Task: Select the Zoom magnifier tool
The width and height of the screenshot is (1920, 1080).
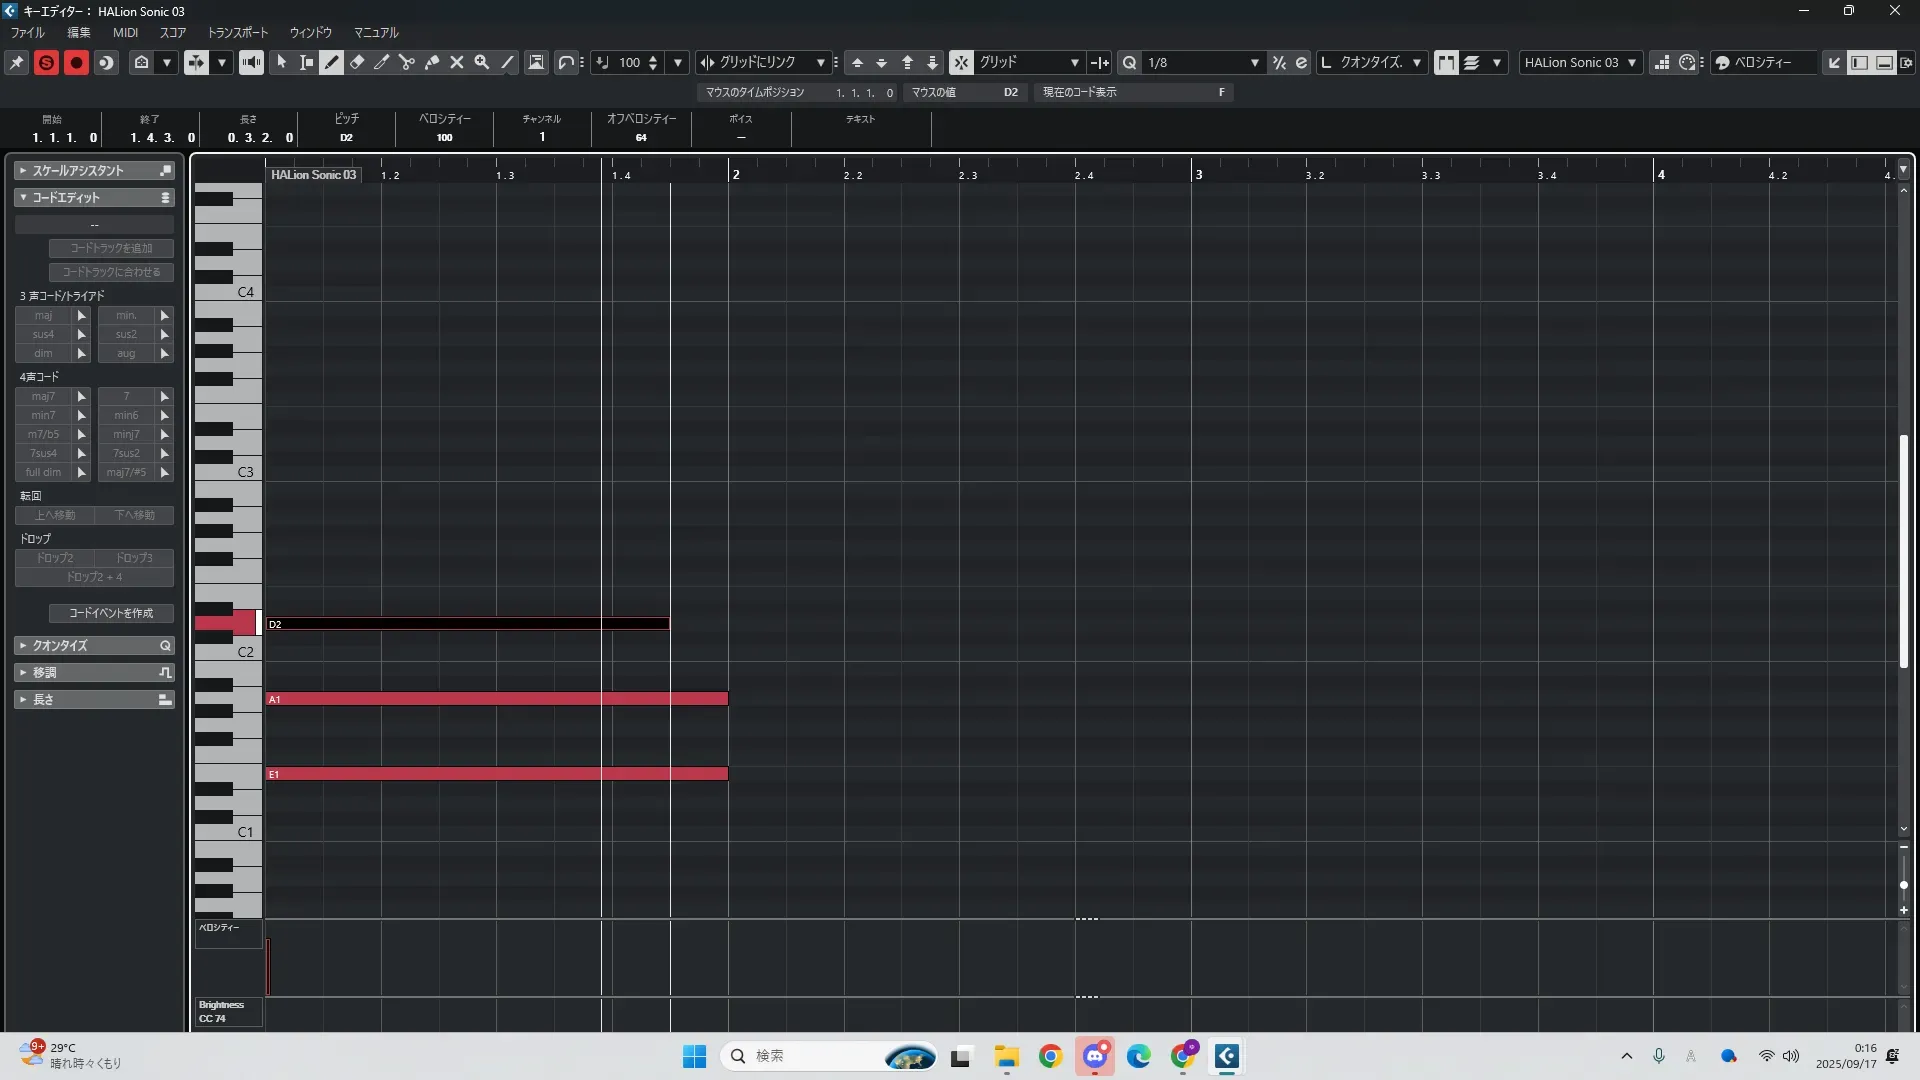Action: coord(482,62)
